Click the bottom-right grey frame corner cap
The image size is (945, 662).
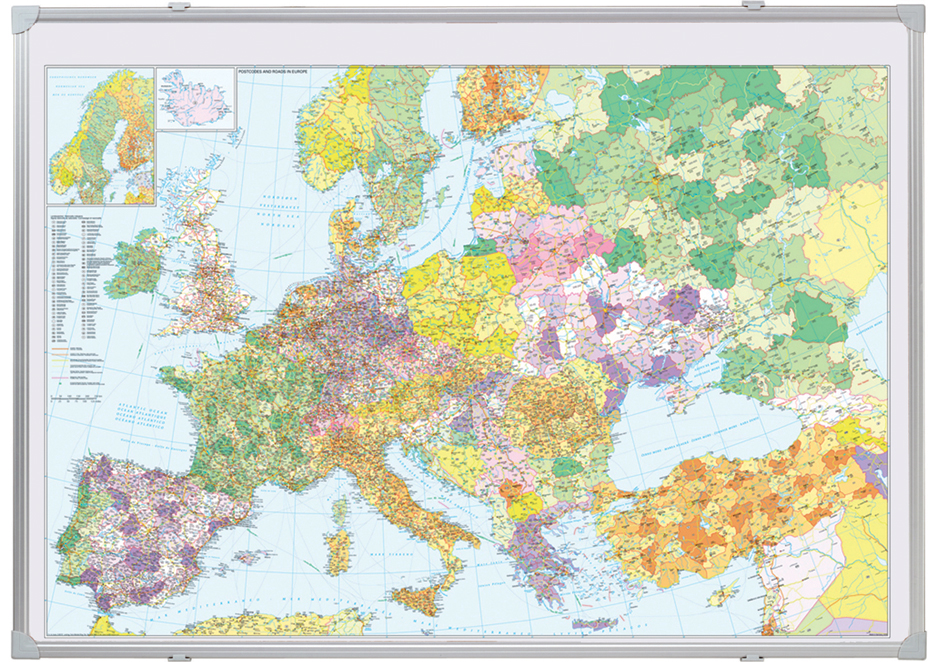[x=912, y=642]
